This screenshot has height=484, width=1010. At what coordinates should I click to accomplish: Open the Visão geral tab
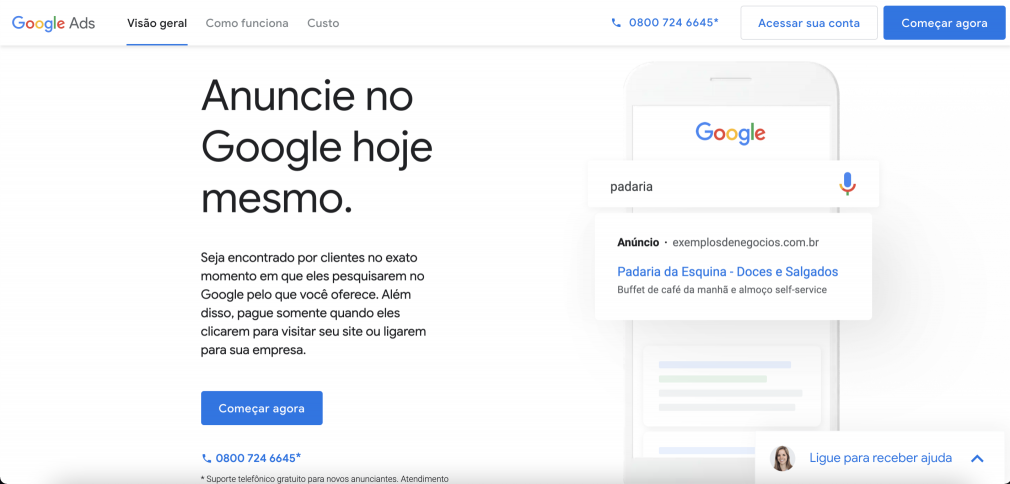tap(157, 23)
